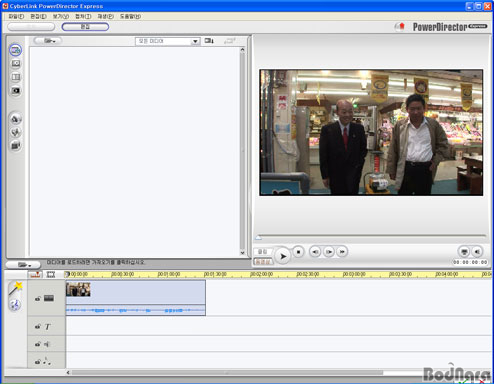Open folder dropdown below the media library
The image size is (494, 384).
[23, 265]
